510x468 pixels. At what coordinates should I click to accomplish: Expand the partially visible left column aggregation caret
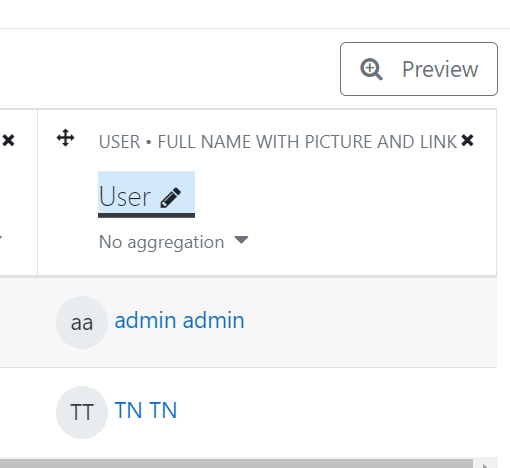1,238
